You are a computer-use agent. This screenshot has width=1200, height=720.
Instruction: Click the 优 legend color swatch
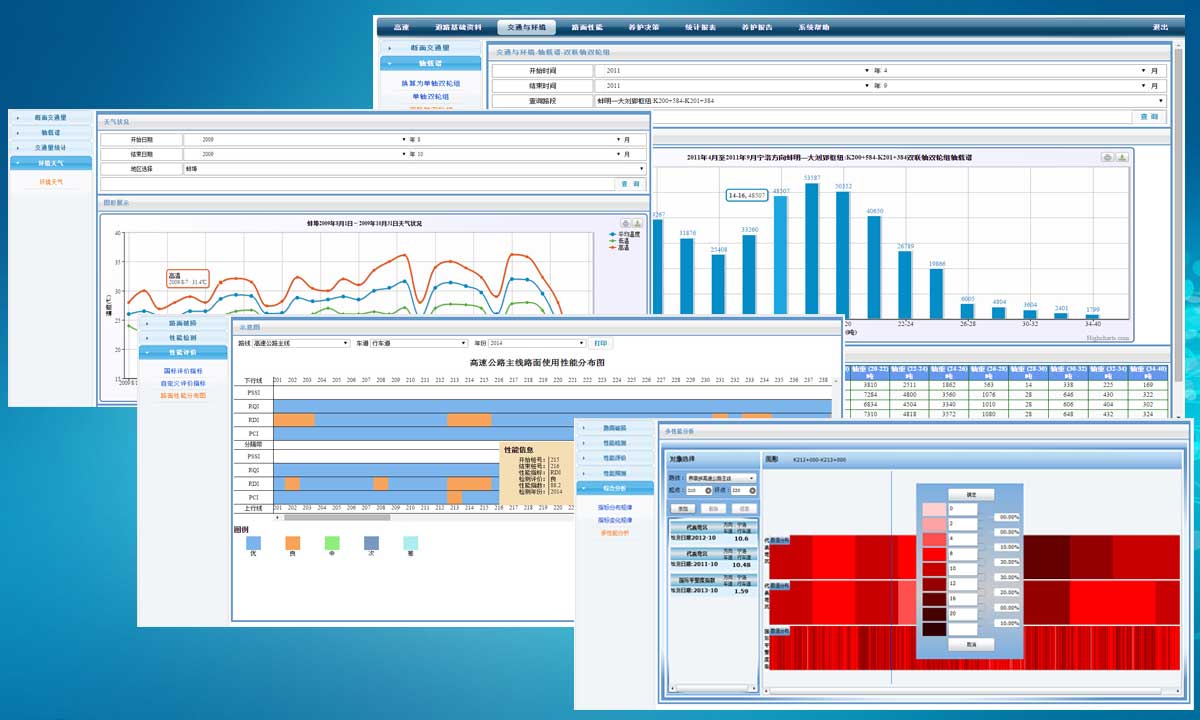point(252,543)
